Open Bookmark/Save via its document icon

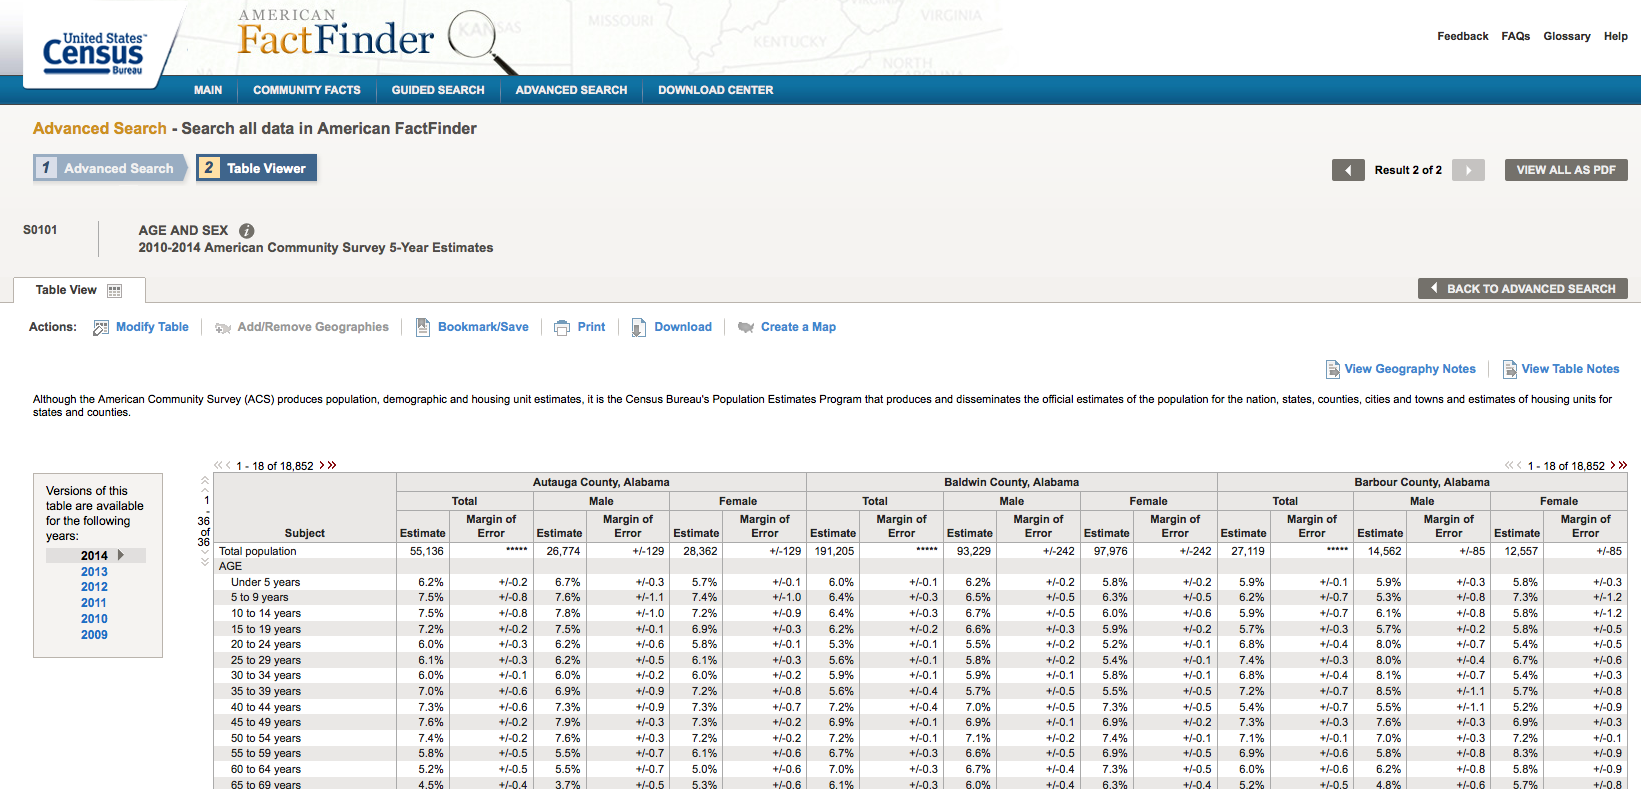pos(423,327)
